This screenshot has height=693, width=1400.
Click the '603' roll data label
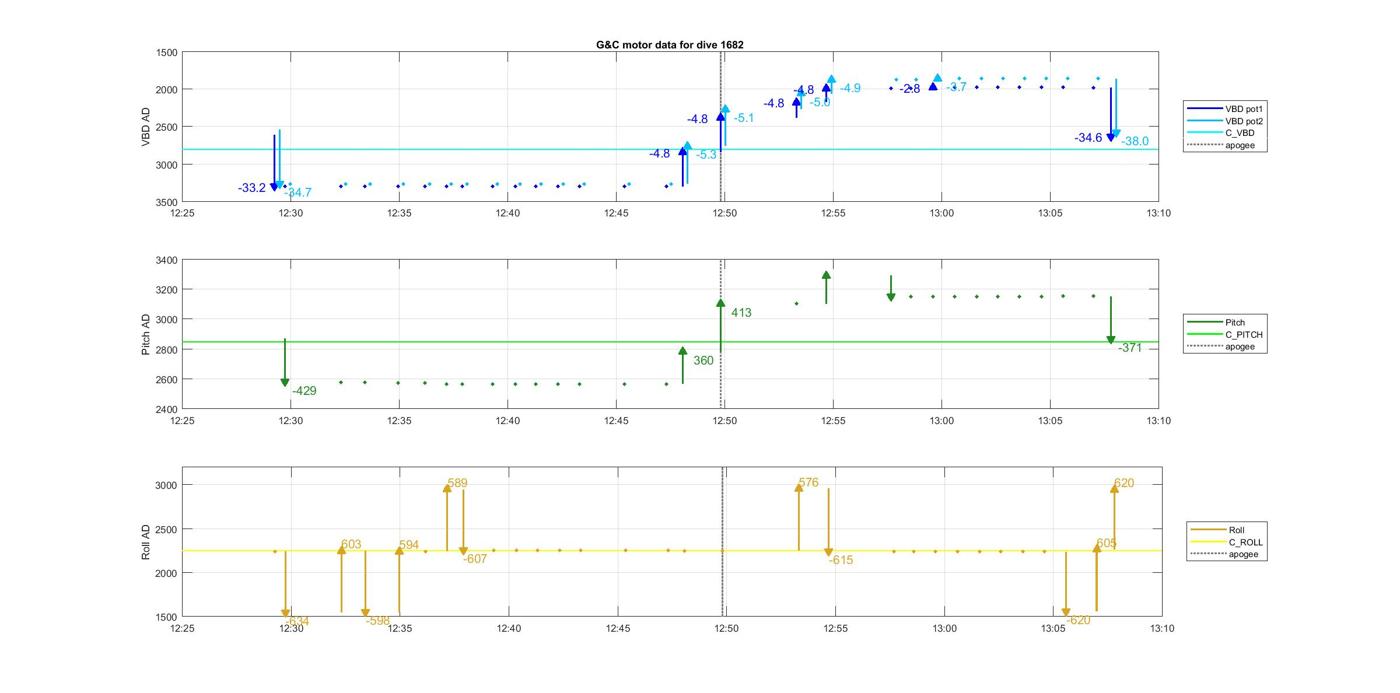point(351,545)
